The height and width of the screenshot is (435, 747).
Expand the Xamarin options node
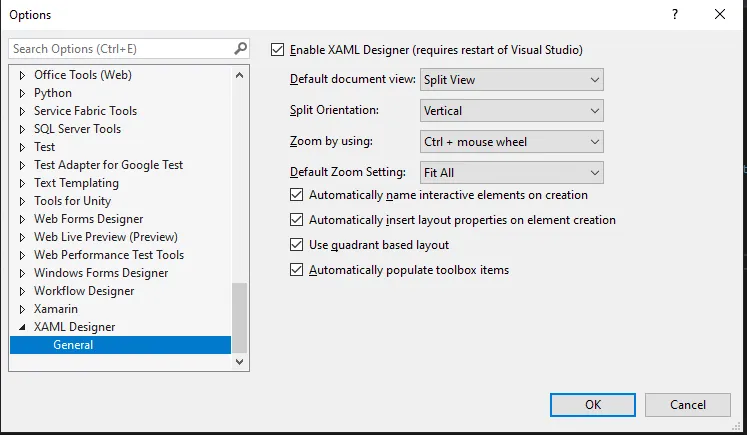tap(22, 309)
